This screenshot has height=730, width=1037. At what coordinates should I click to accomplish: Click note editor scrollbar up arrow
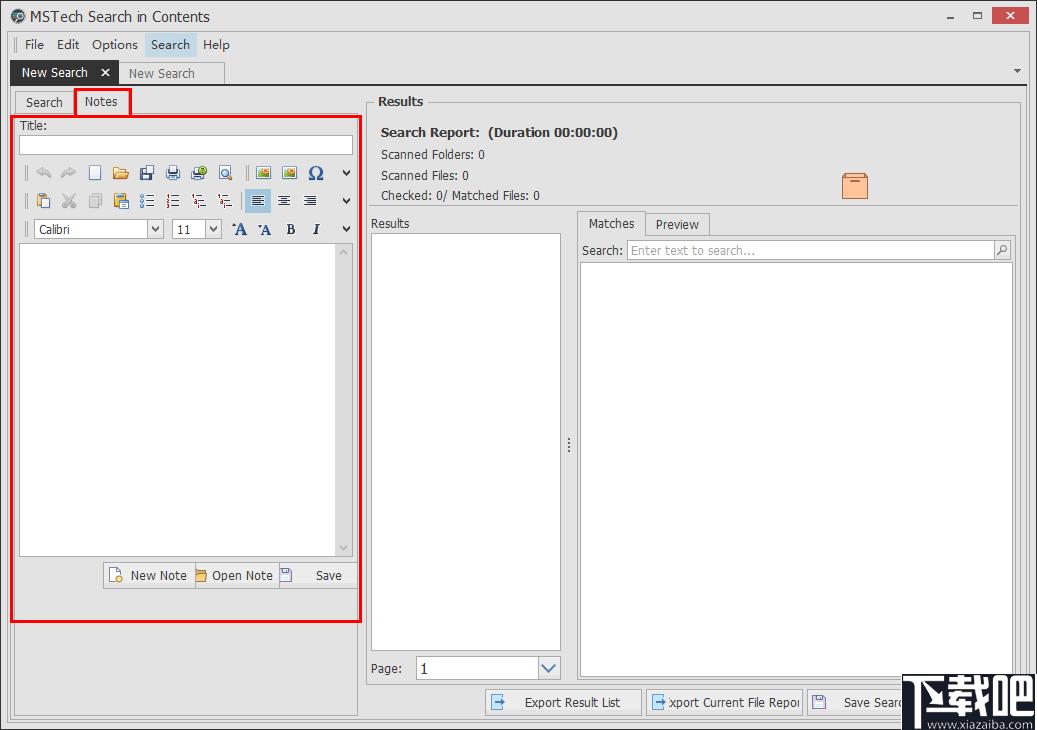click(343, 252)
